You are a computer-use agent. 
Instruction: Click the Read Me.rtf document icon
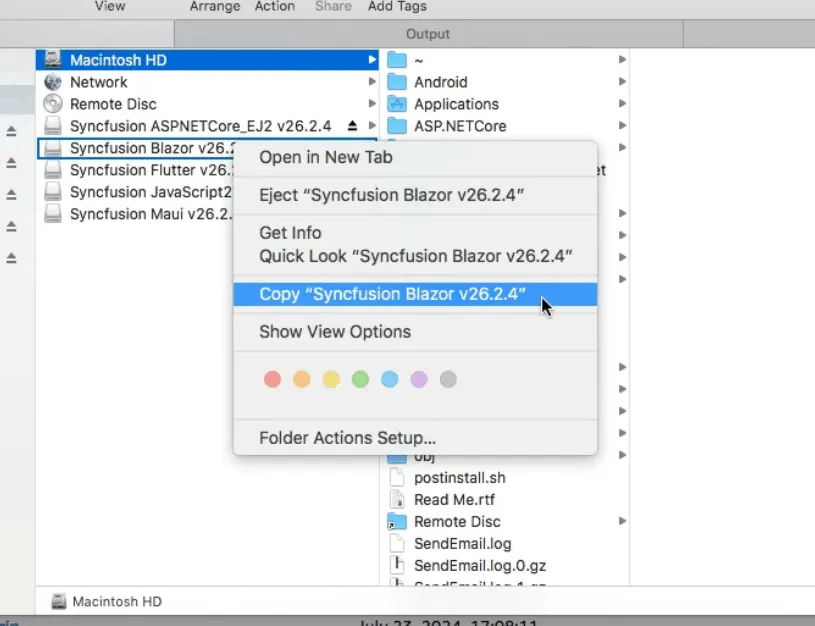click(399, 499)
